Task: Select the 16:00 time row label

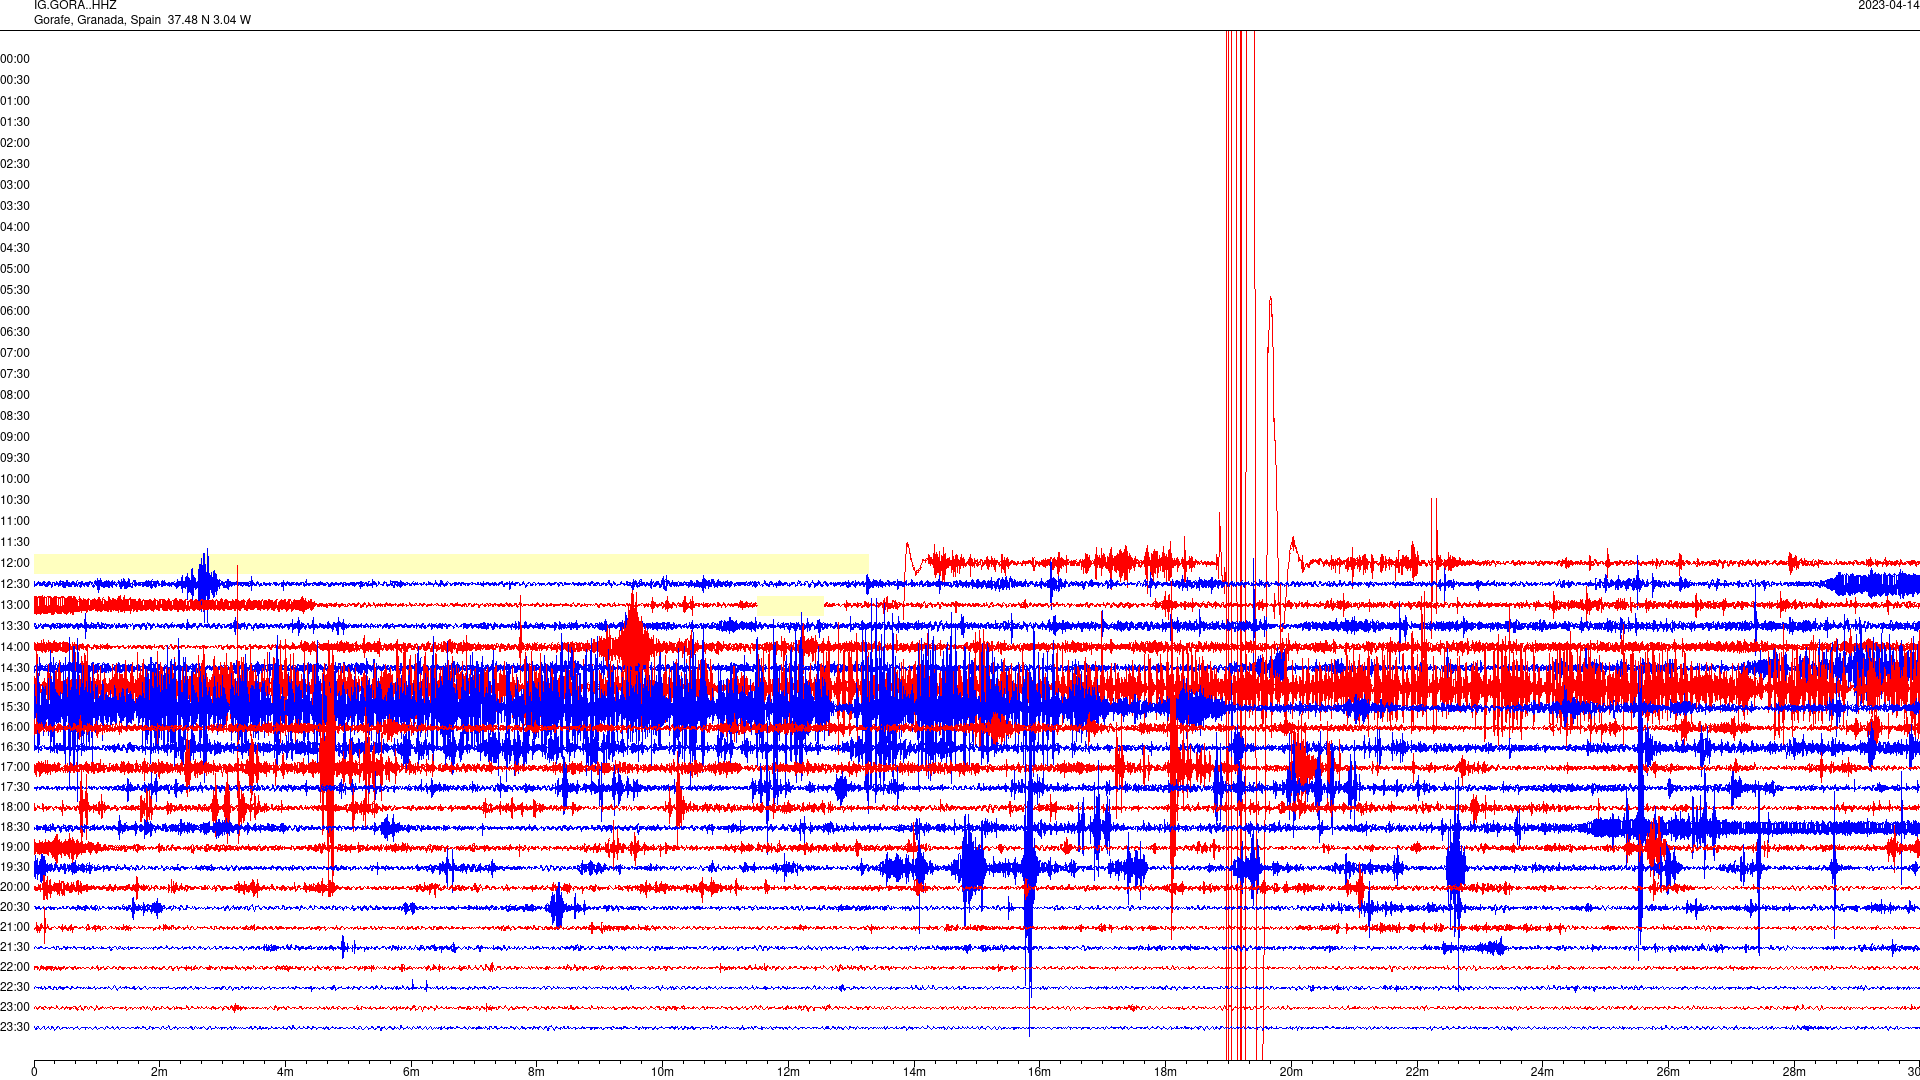Action: coord(15,727)
